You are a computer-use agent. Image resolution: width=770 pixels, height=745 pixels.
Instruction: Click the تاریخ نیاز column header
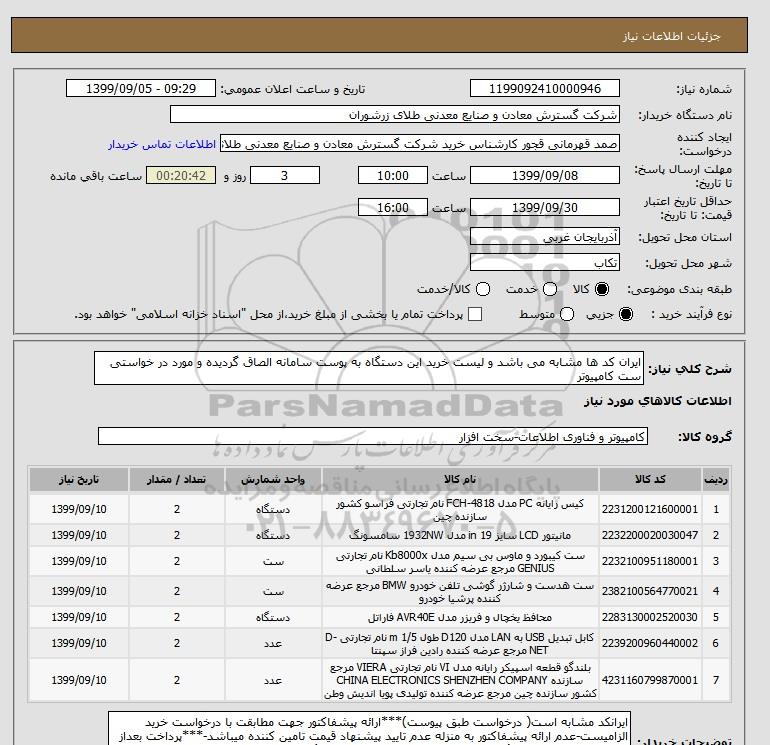coord(79,480)
